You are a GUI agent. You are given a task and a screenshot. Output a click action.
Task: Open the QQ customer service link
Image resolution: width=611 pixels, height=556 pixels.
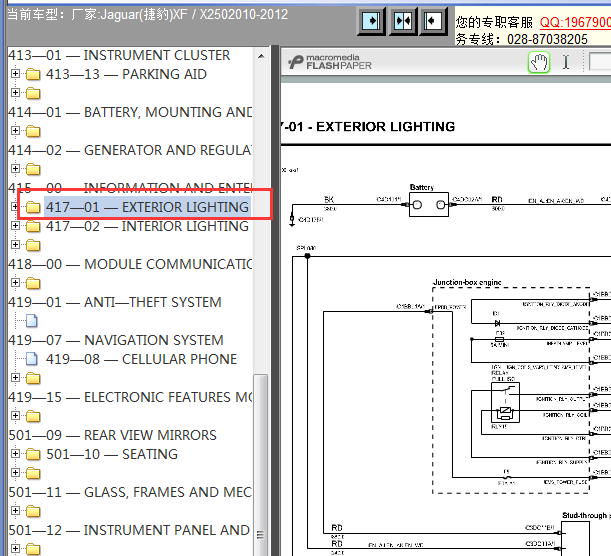coord(575,22)
